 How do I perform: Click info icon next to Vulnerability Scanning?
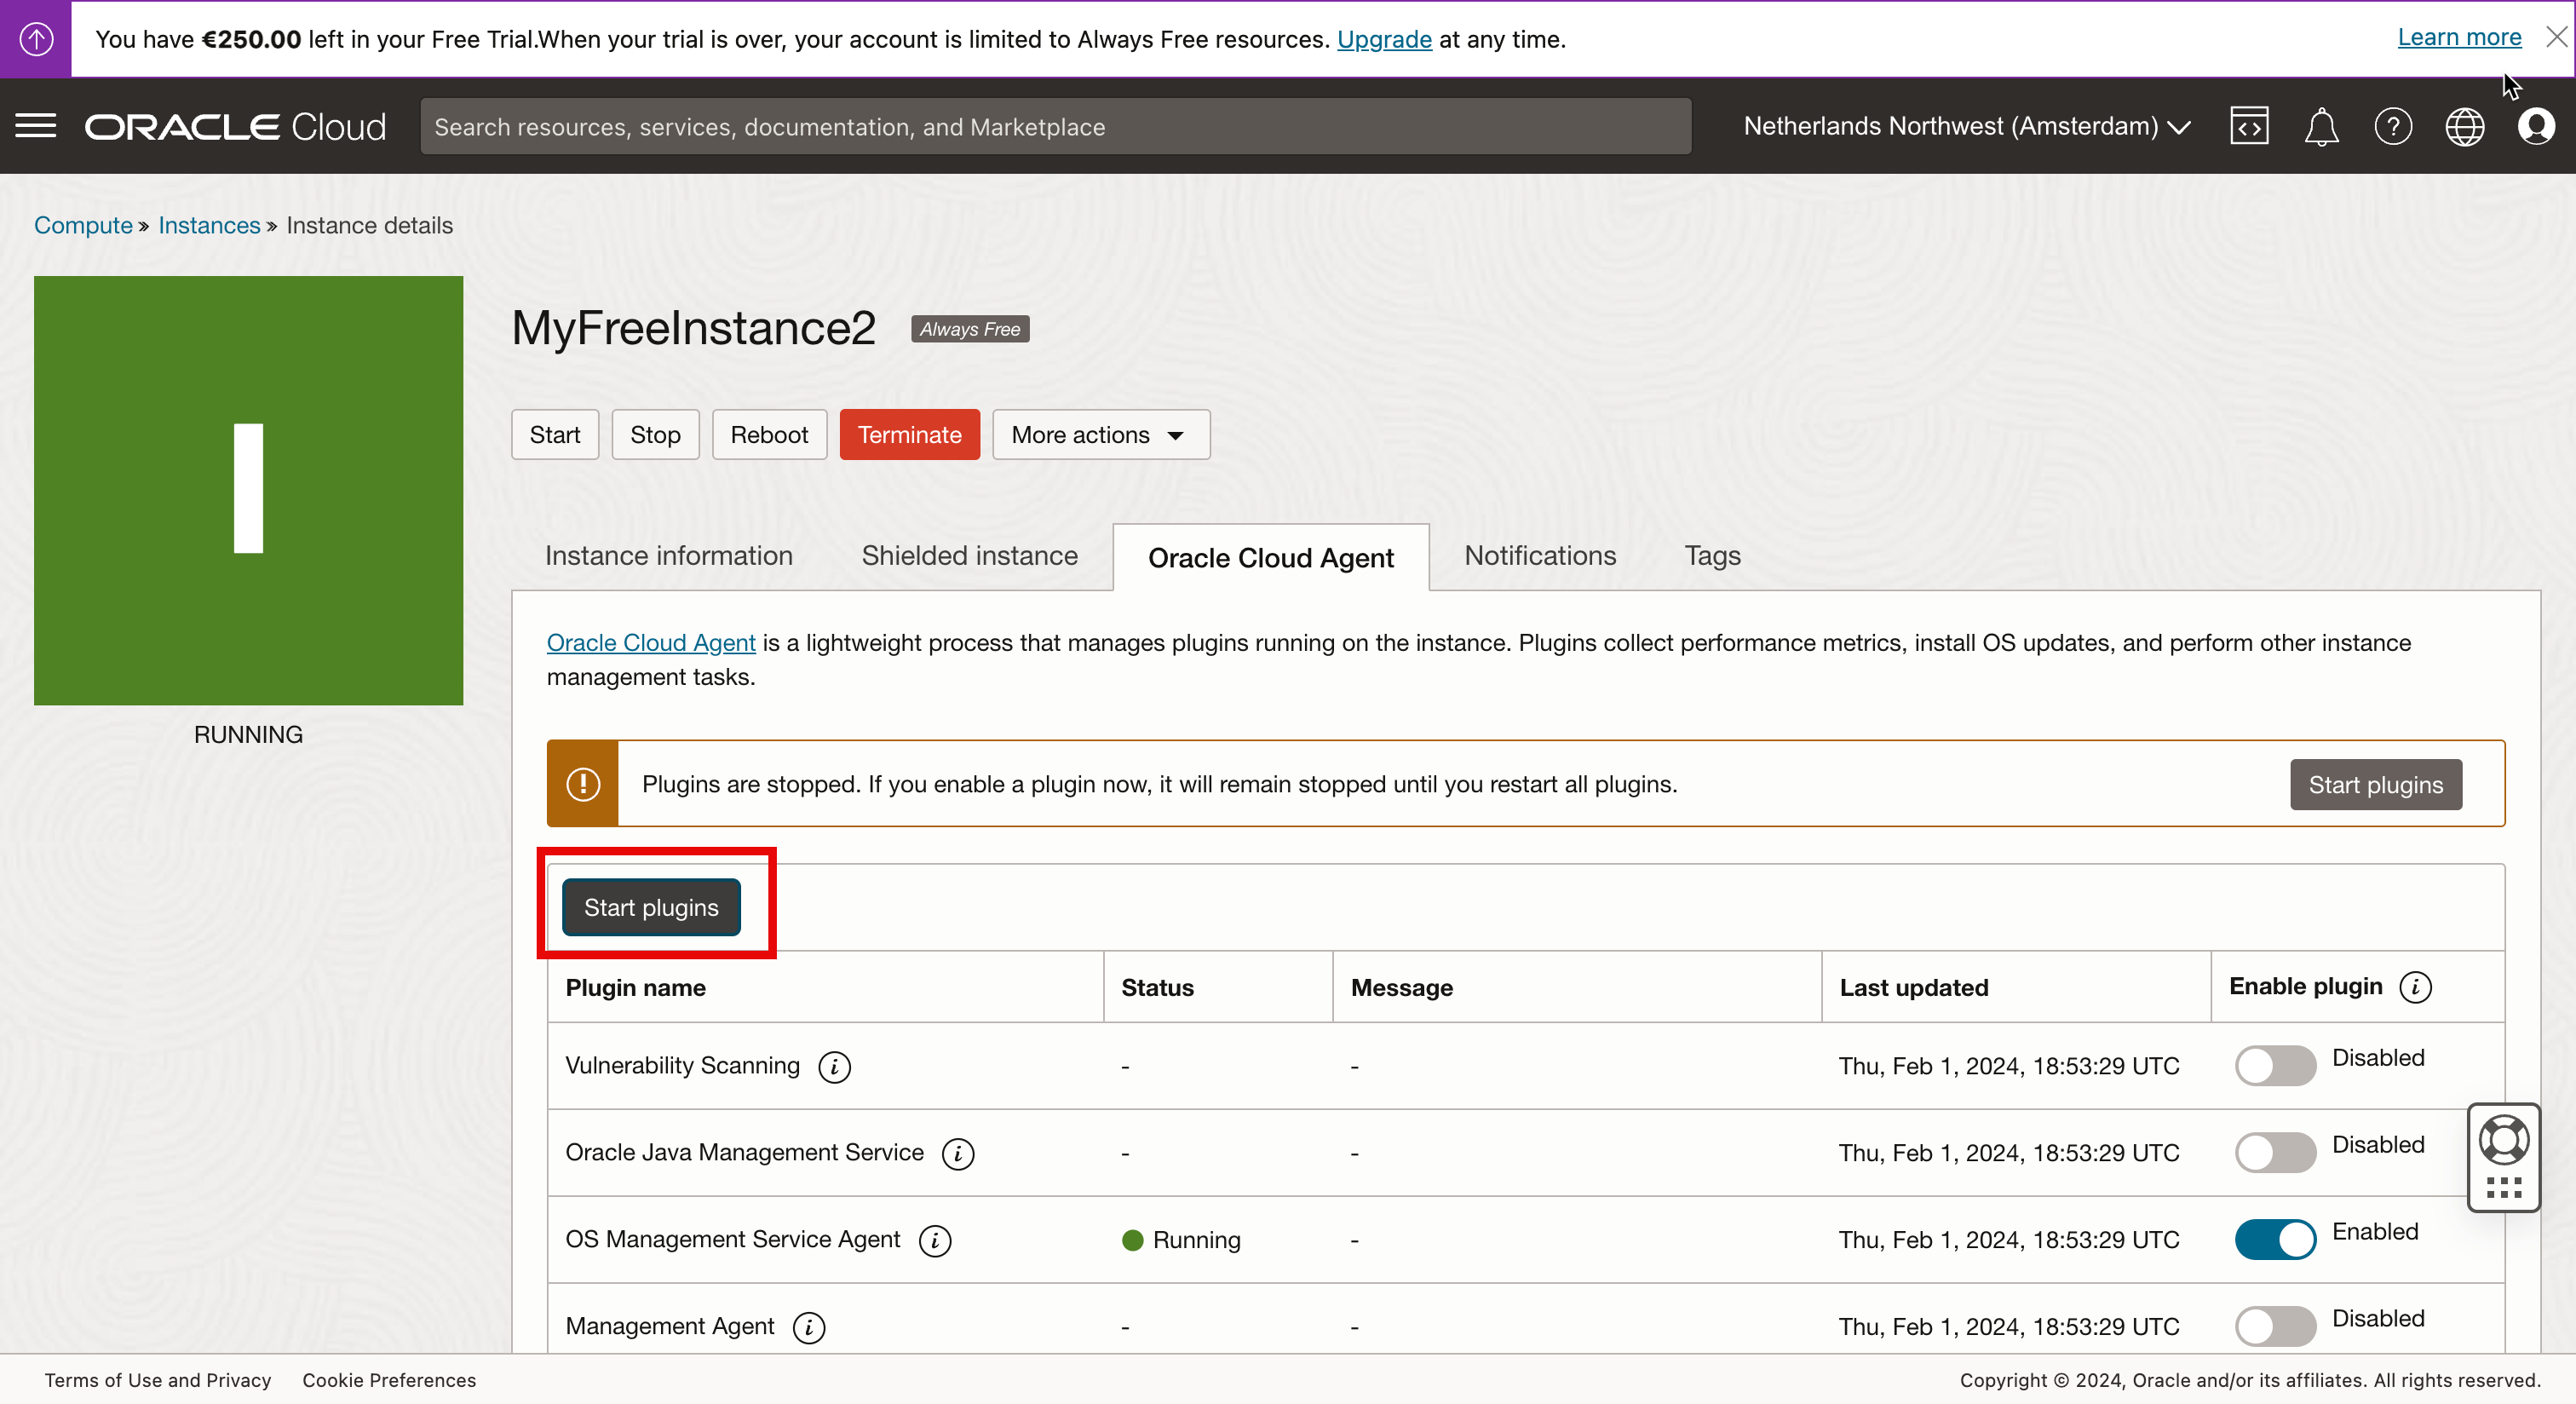834,1067
